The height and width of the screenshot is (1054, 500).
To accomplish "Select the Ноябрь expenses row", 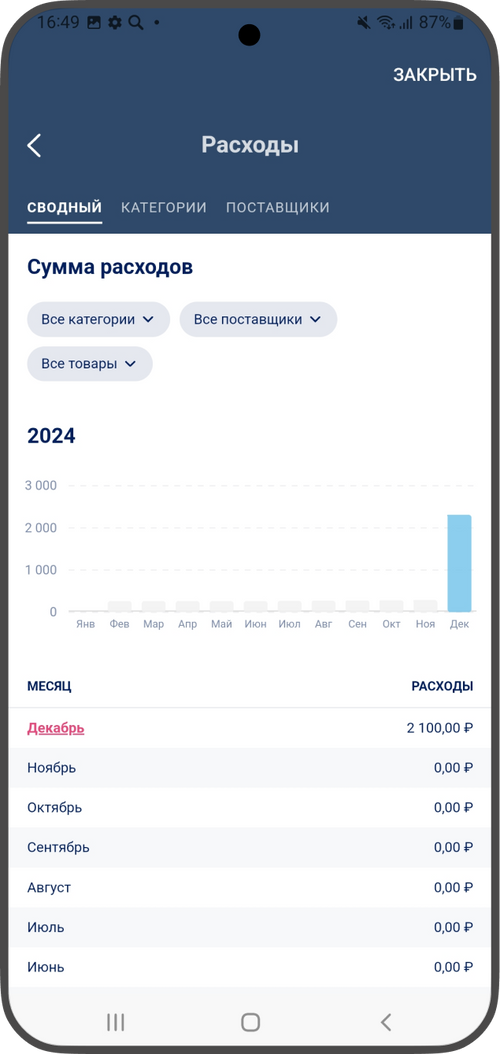I will 250,768.
